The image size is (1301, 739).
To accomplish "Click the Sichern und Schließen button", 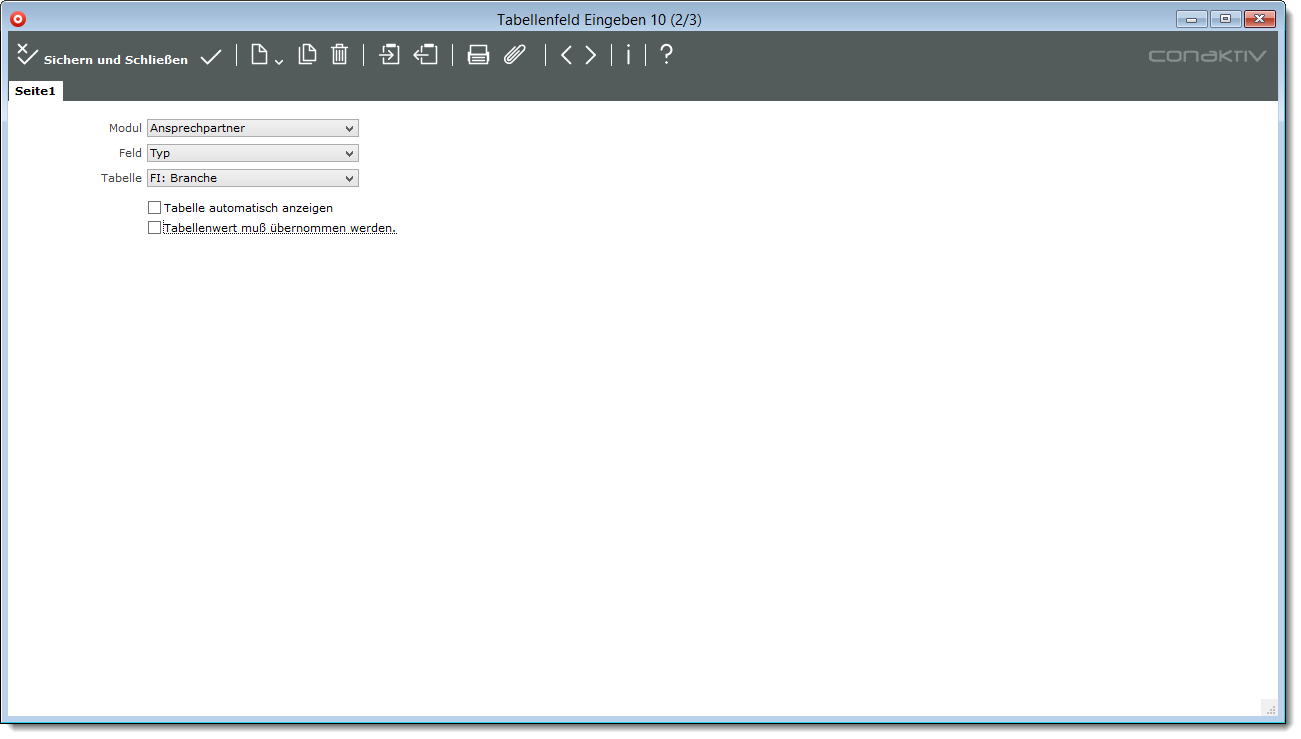I will tap(102, 58).
